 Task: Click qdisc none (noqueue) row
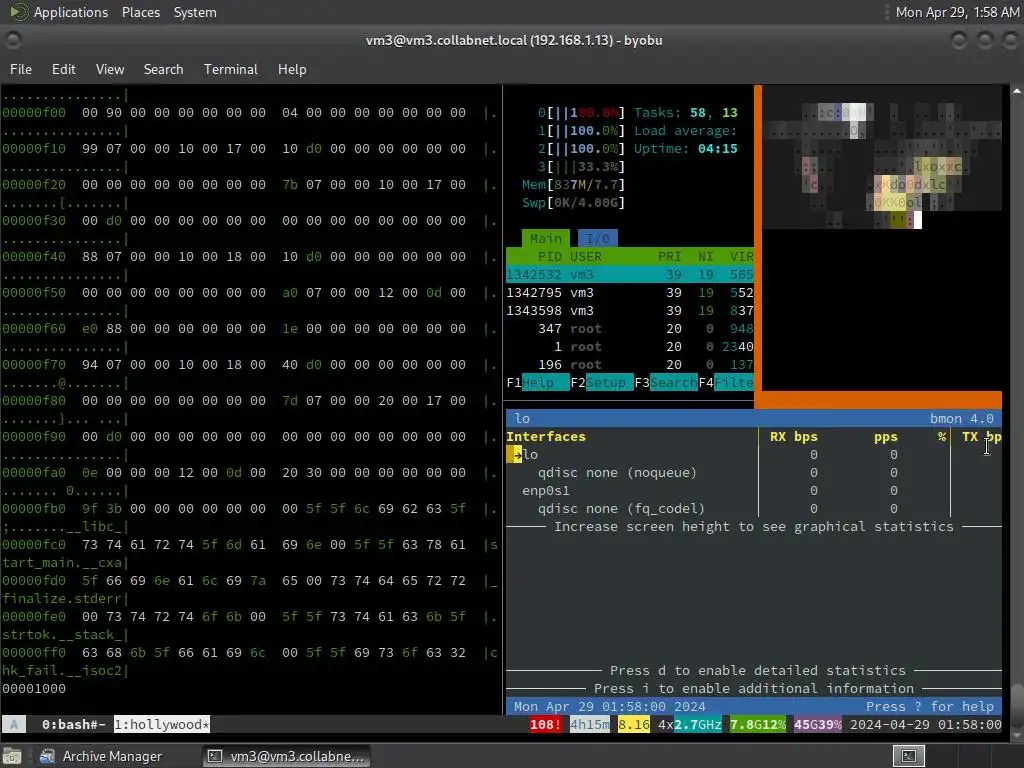coord(617,472)
